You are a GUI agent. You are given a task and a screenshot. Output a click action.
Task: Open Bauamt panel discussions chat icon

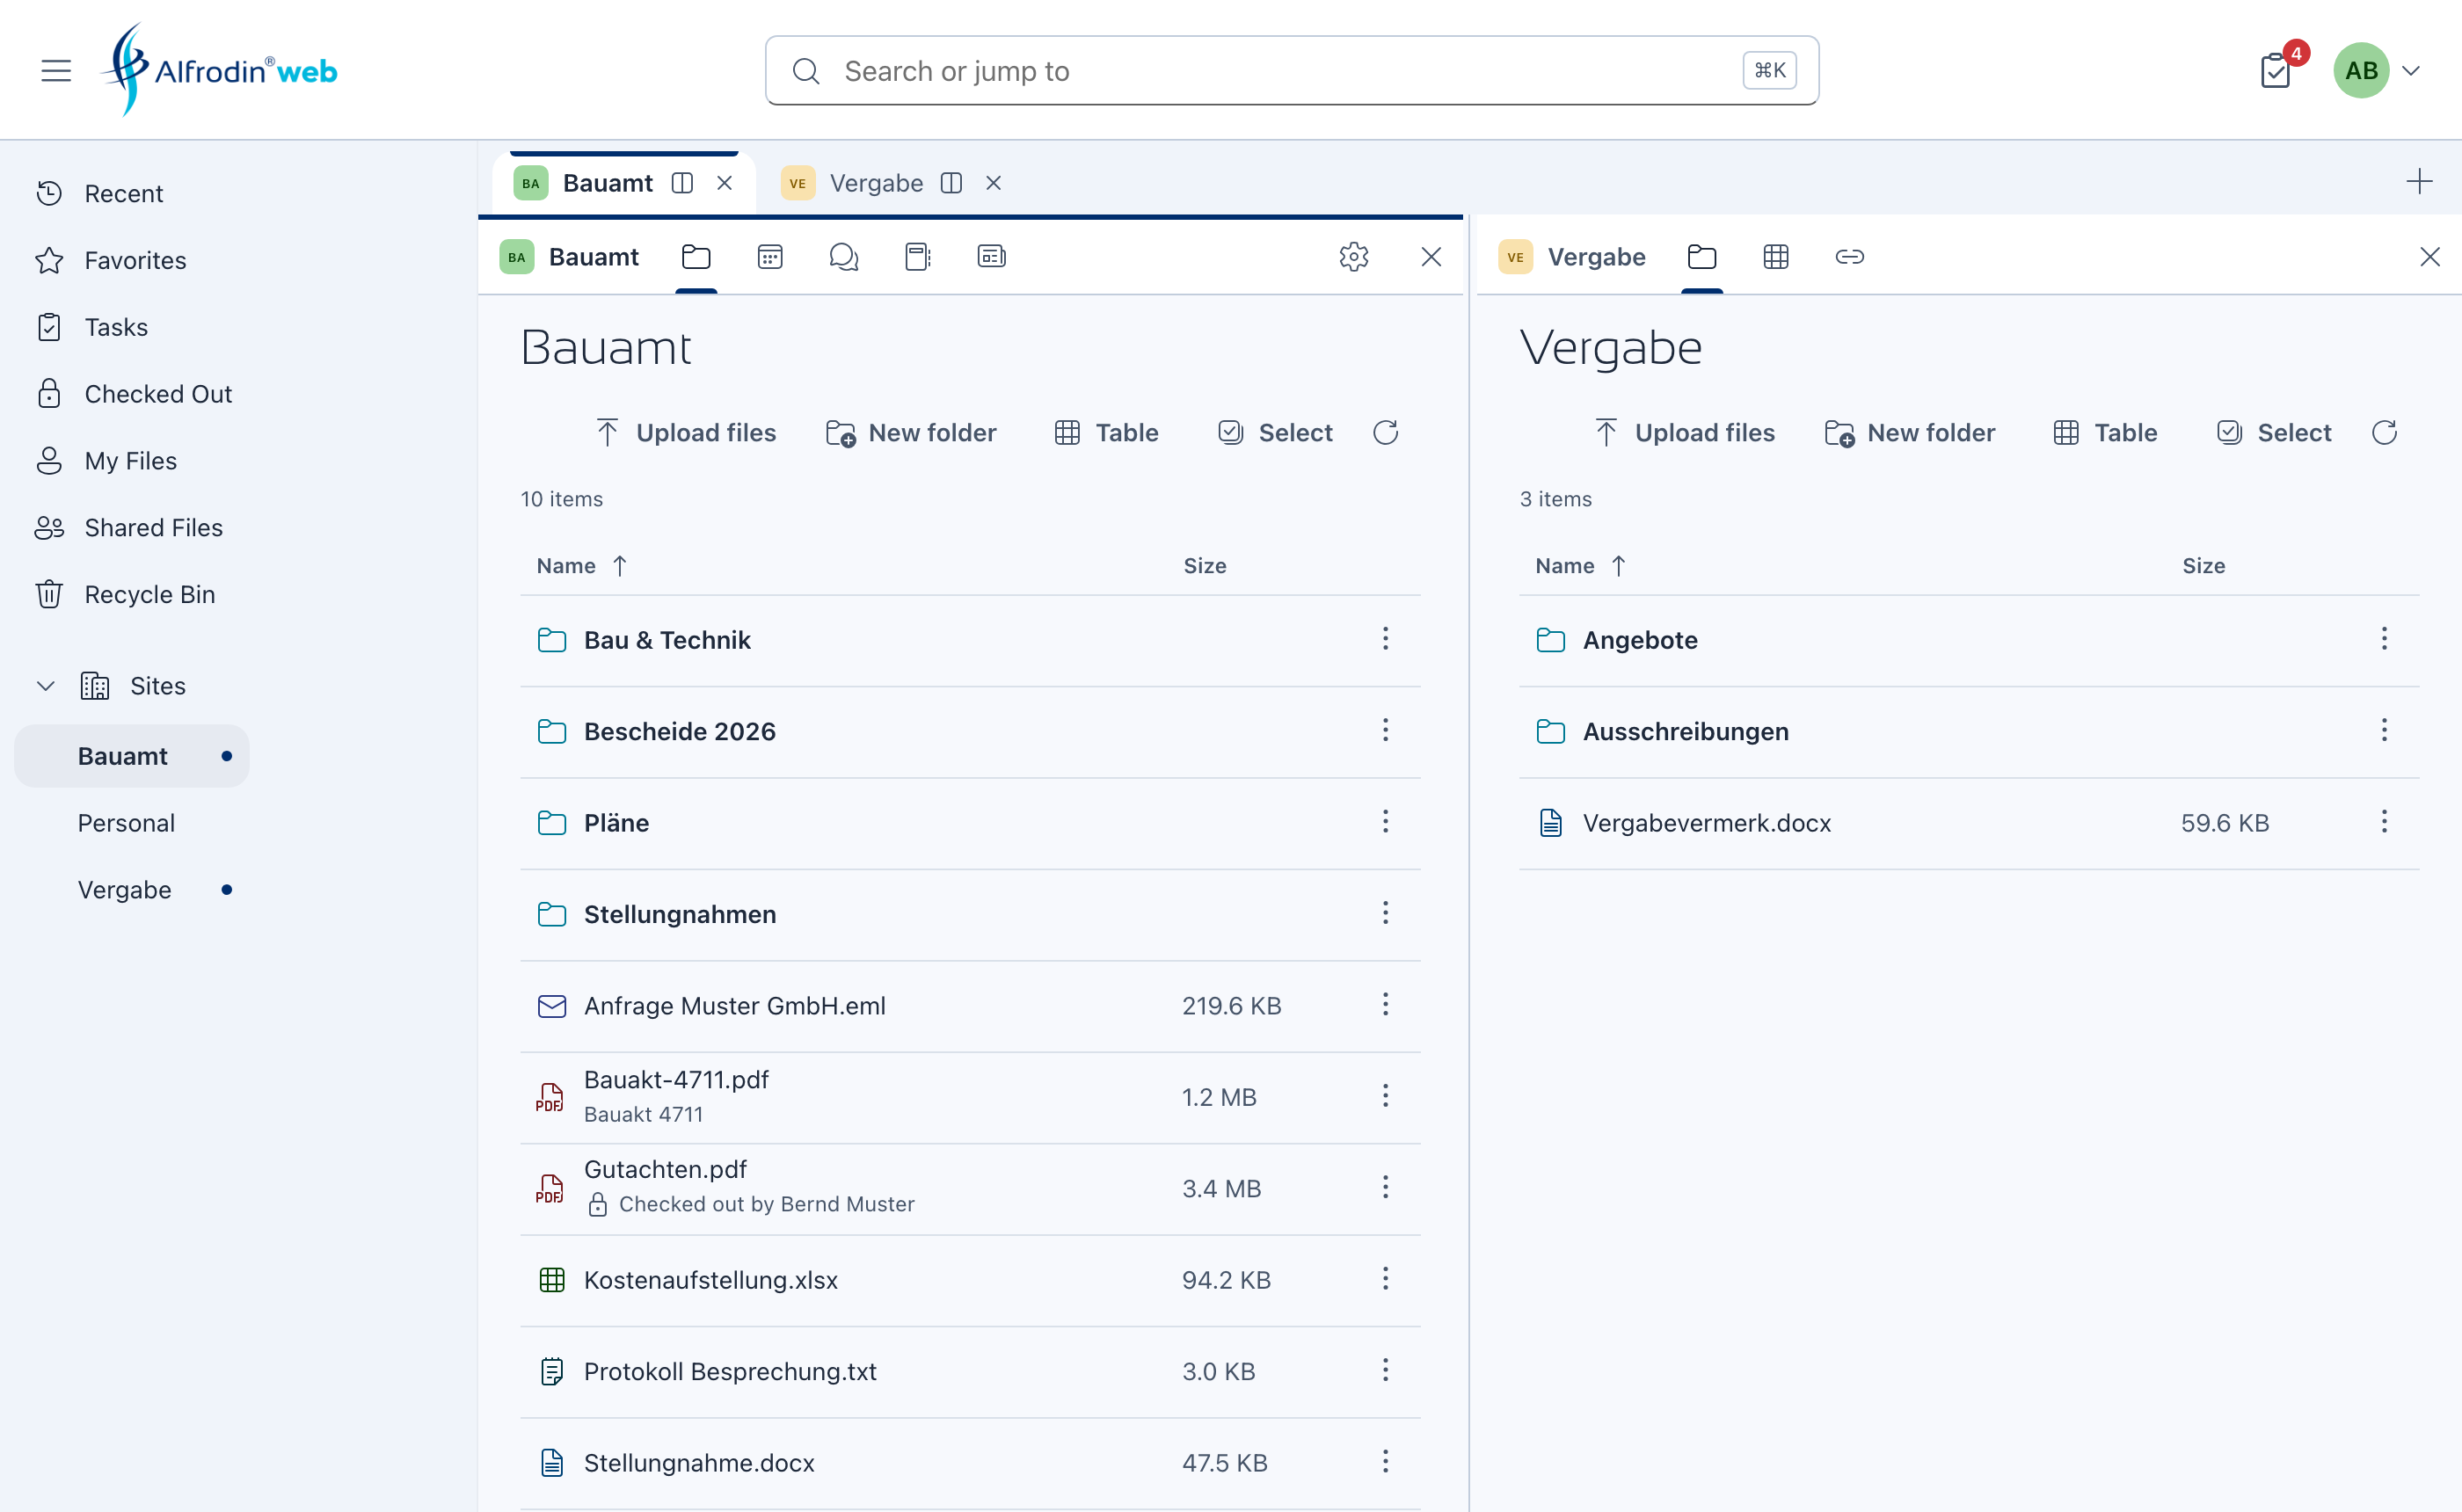pos(844,257)
